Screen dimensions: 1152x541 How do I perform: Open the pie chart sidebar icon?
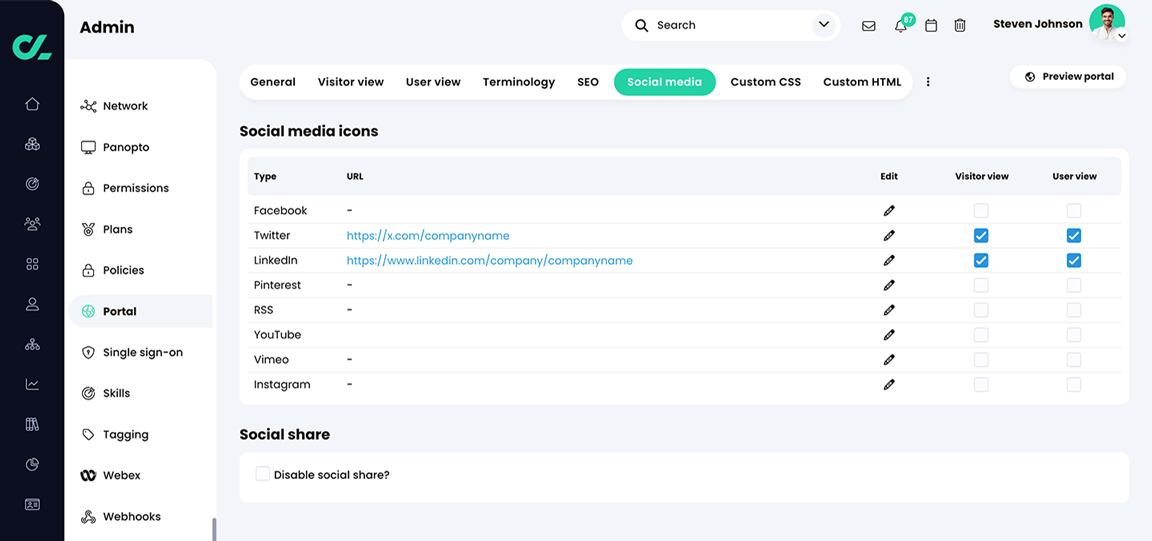[32, 465]
